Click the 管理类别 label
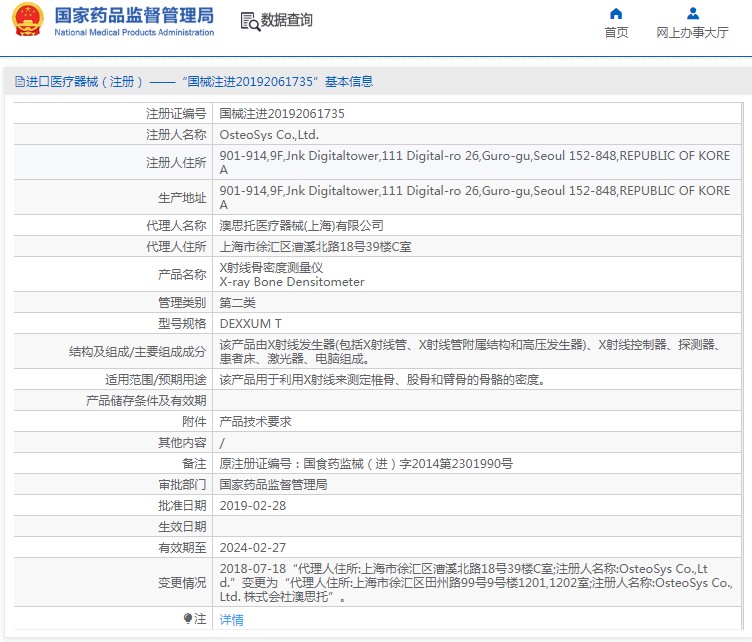This screenshot has width=752, height=642. pyautogui.click(x=182, y=303)
